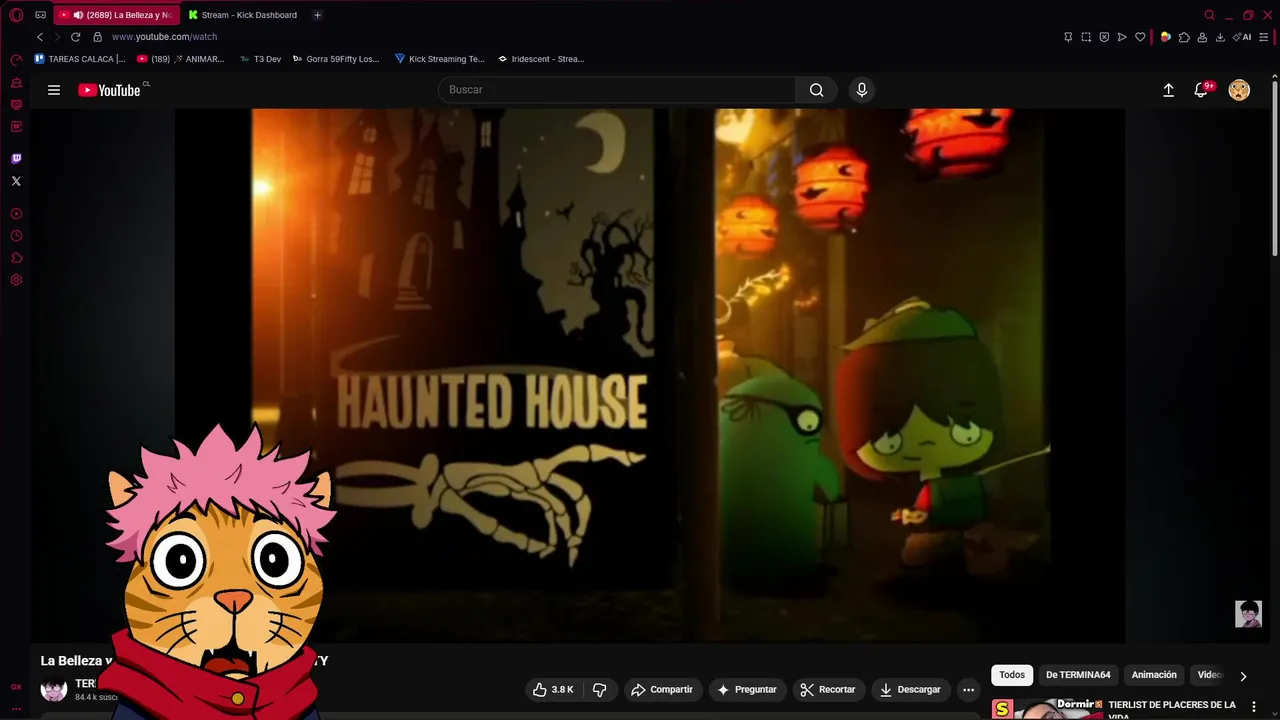
Task: Go to YouTube home via logo
Action: (x=110, y=90)
